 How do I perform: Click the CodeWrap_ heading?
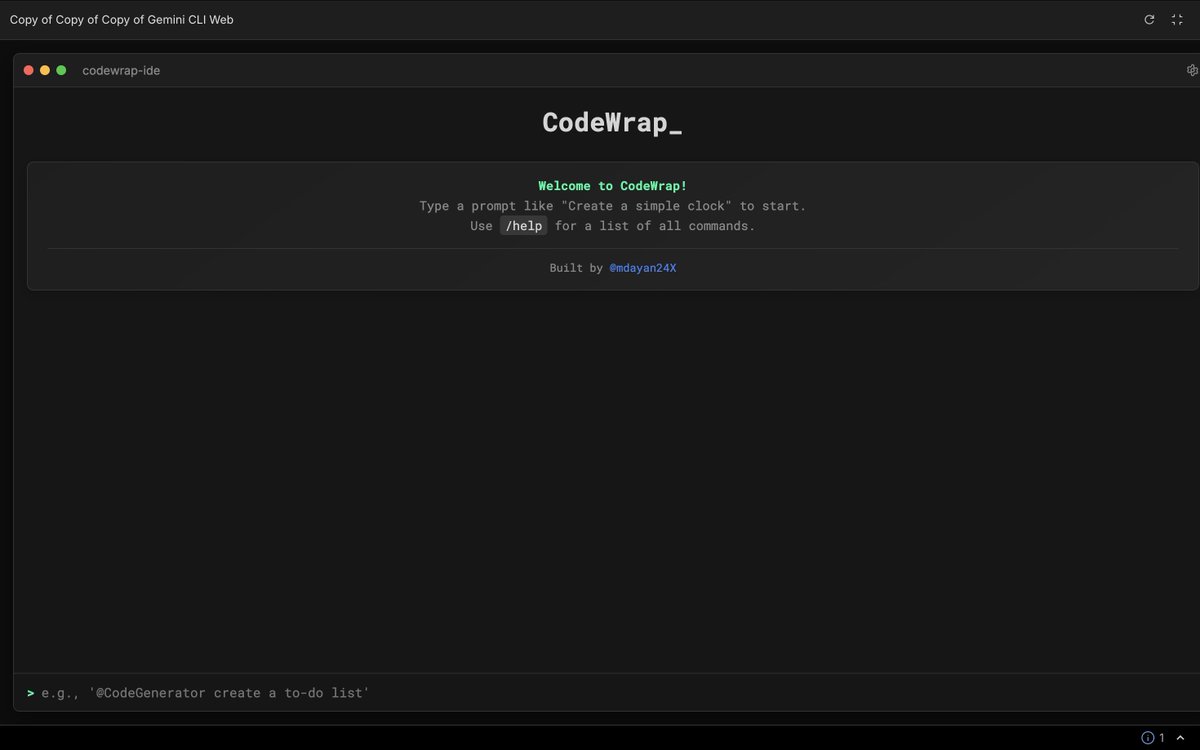[x=612, y=122]
